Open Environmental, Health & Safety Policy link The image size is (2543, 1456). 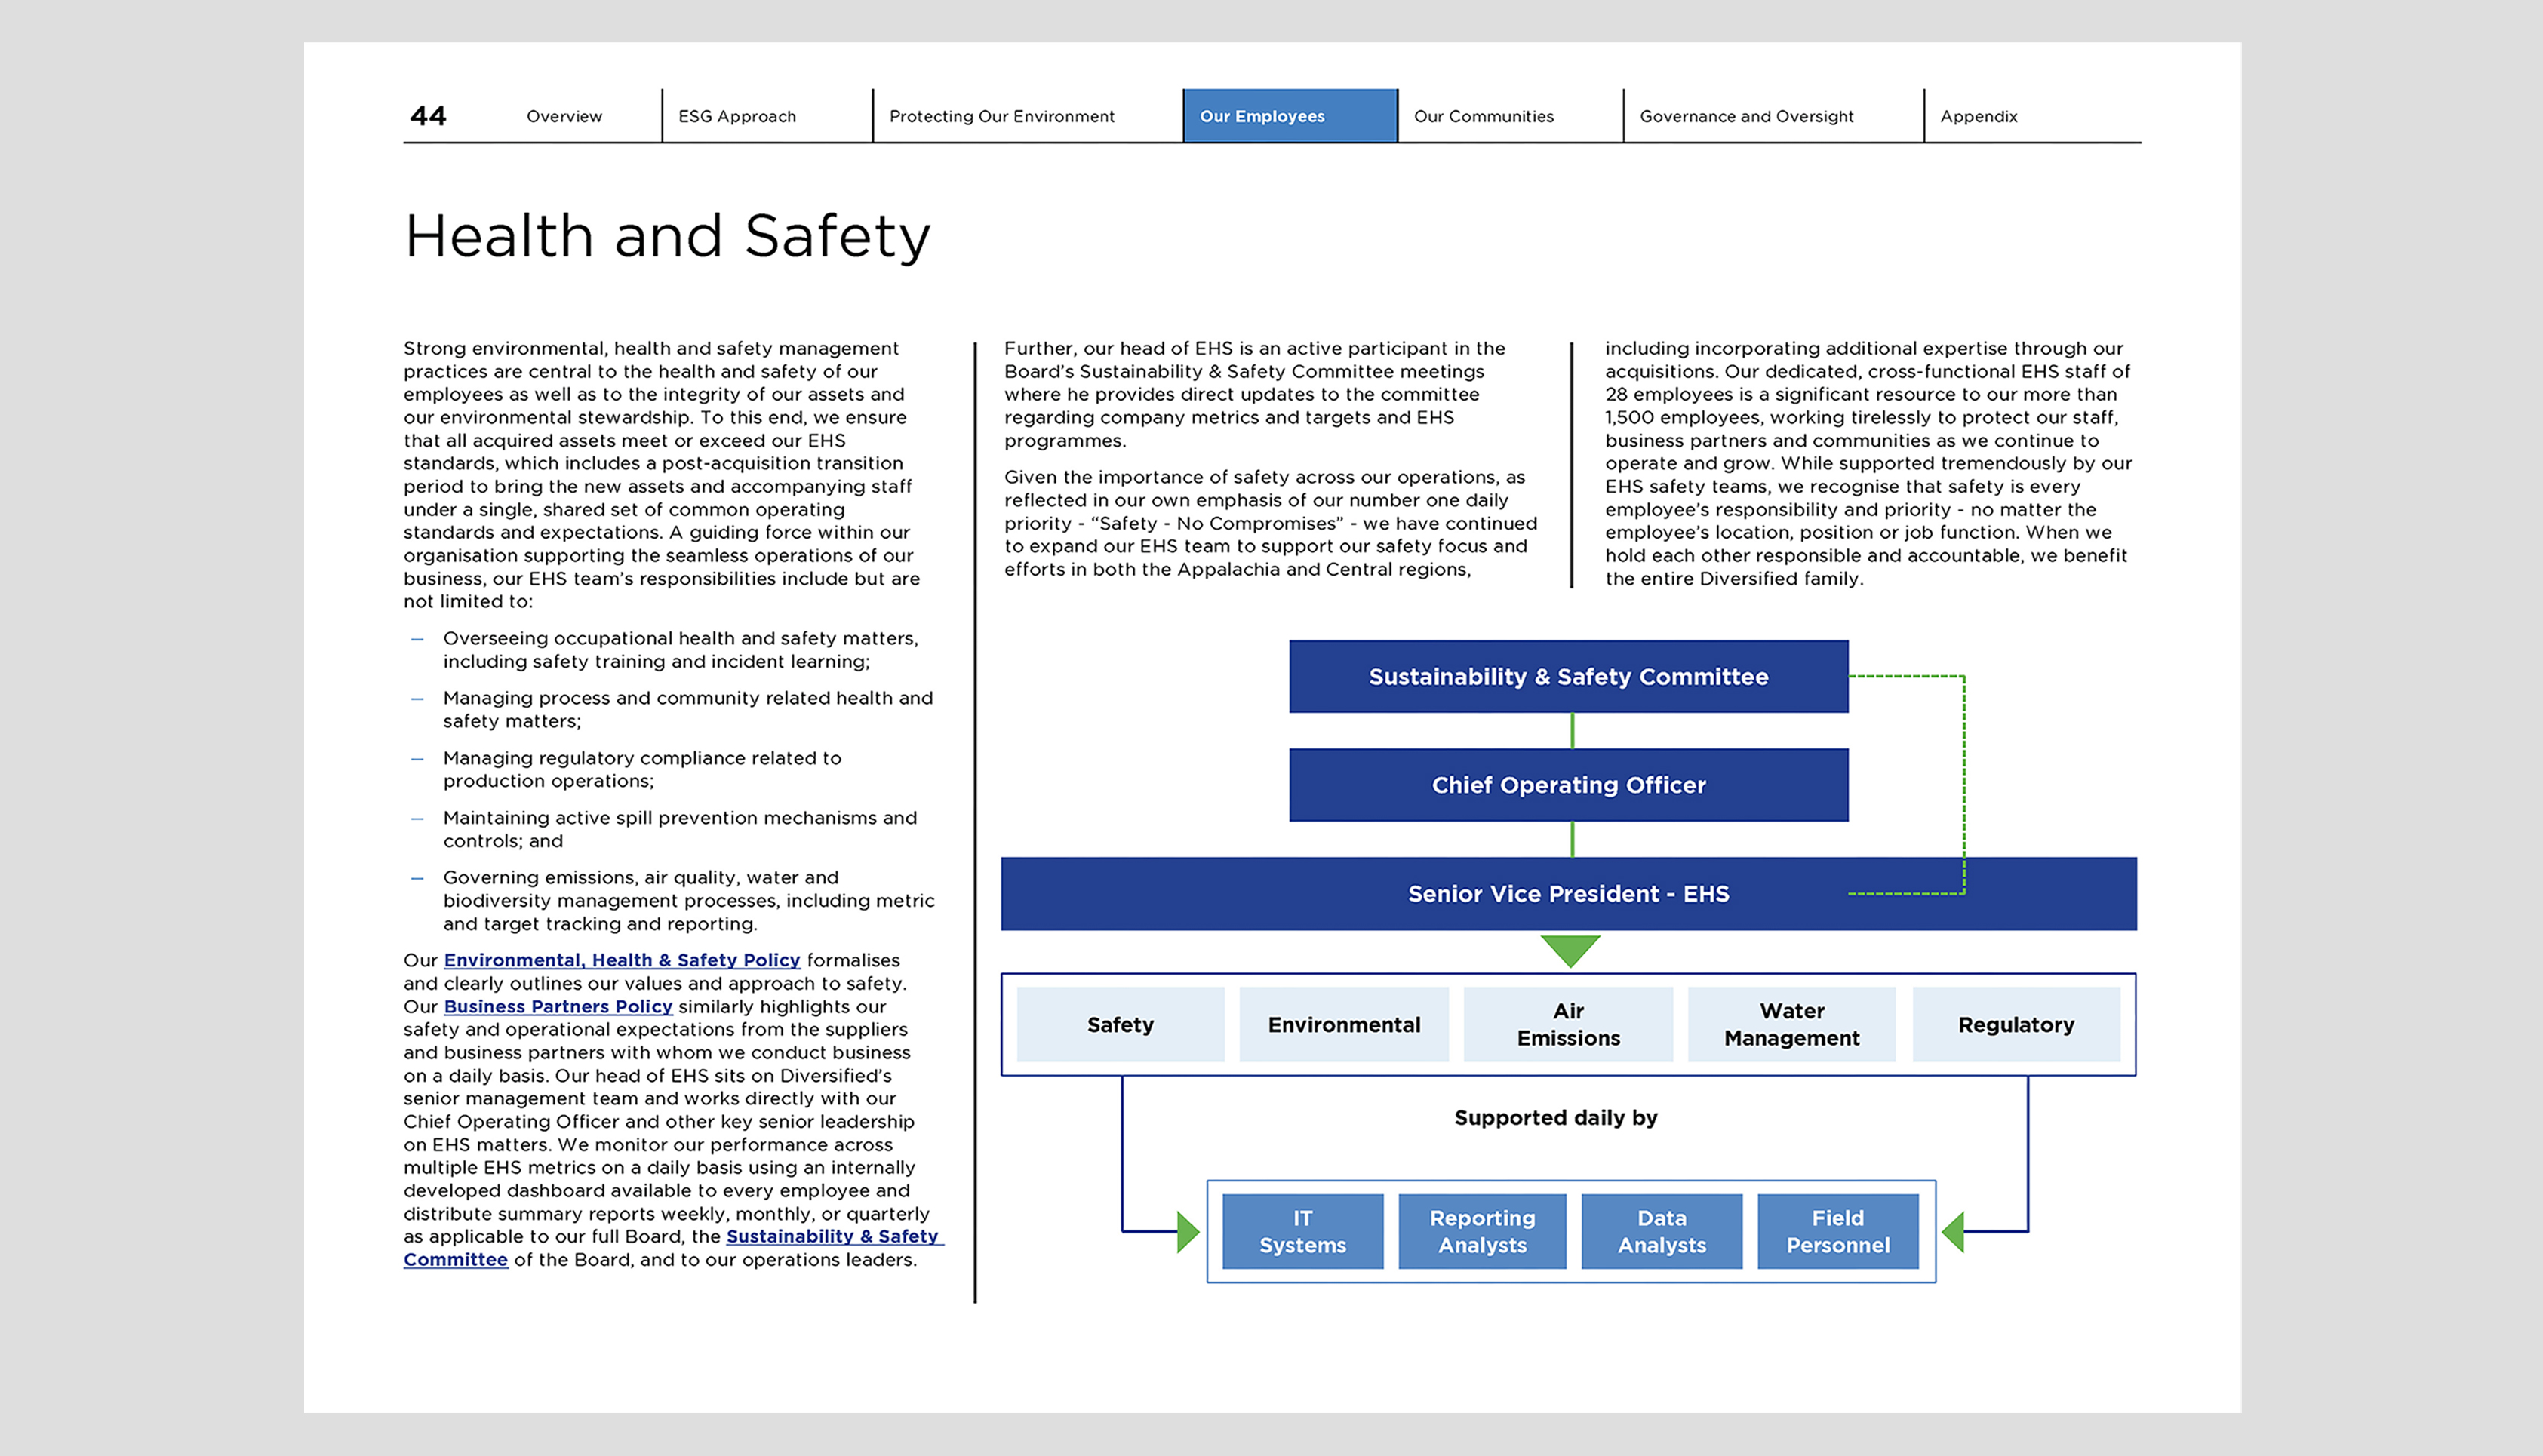[622, 960]
